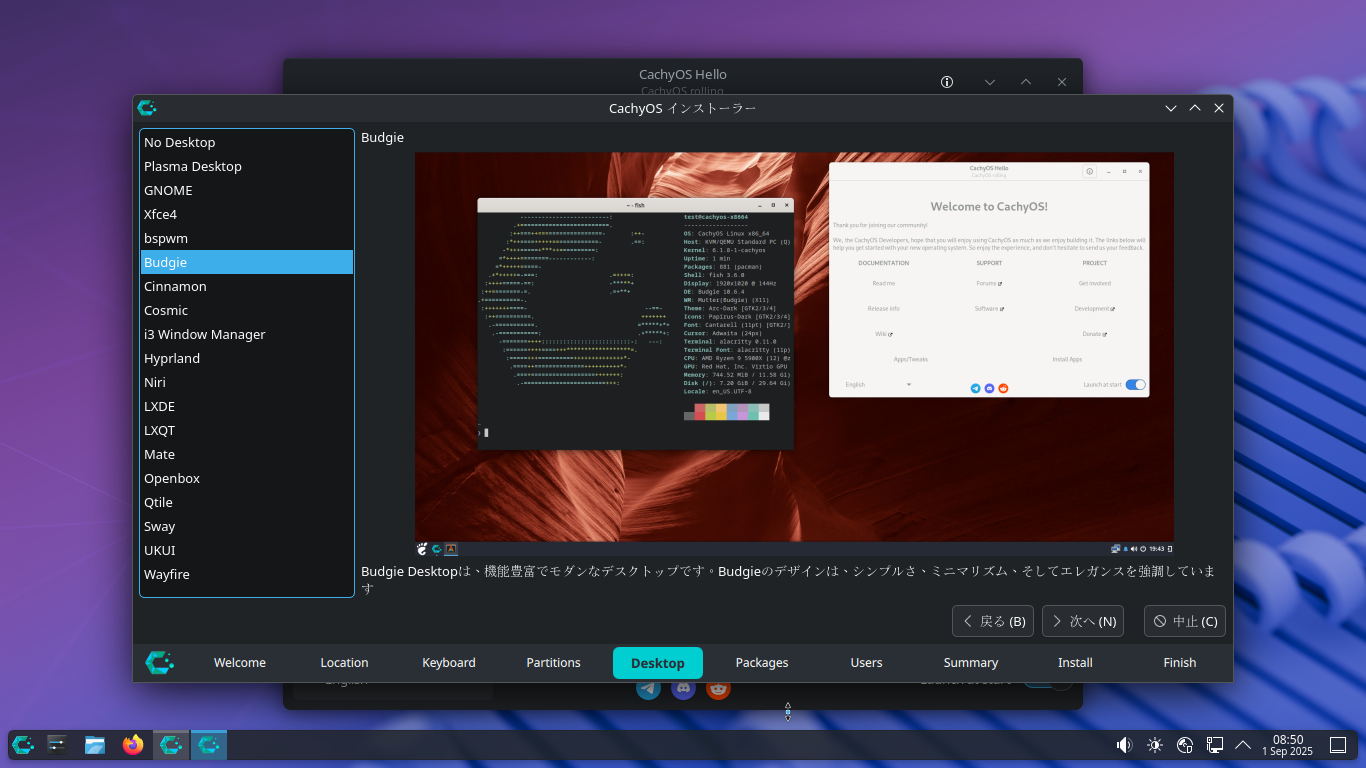Switch to the Partitions step tab
Screen dimensions: 1366x768
tap(553, 662)
